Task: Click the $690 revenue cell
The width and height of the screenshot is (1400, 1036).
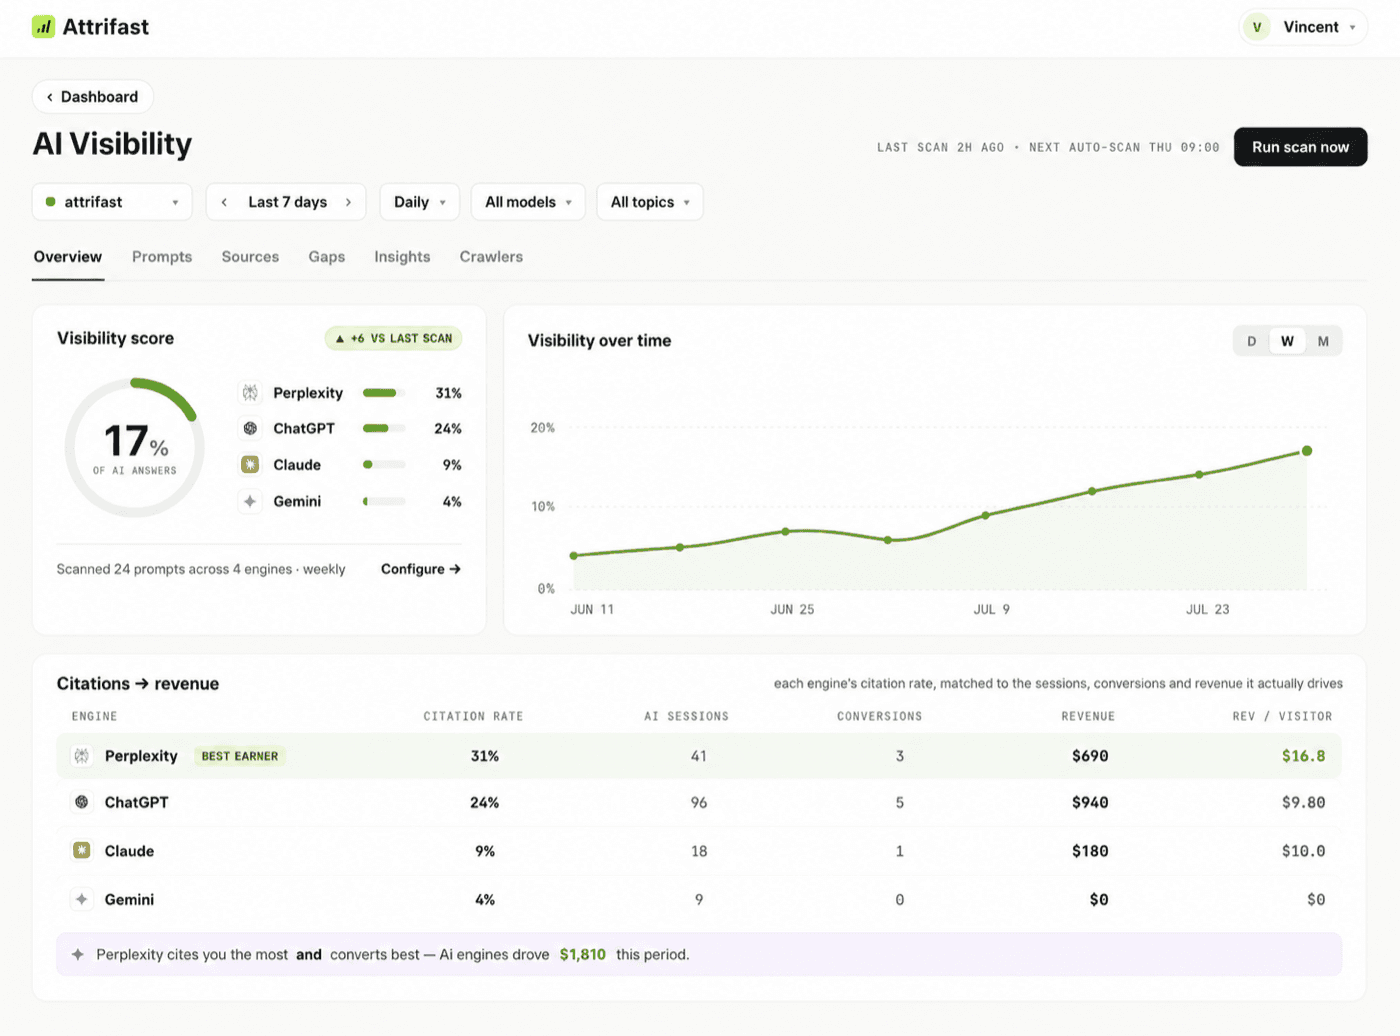Action: pos(1090,756)
